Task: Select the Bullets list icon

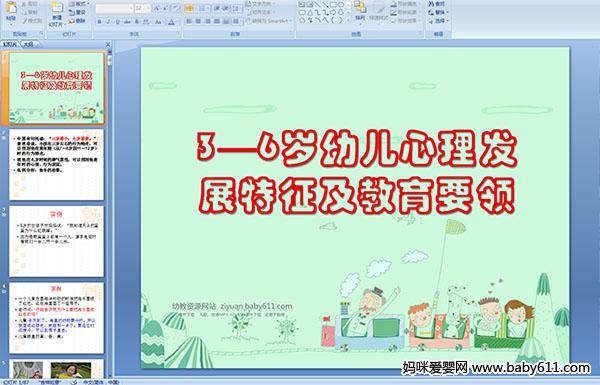Action: [x=189, y=8]
